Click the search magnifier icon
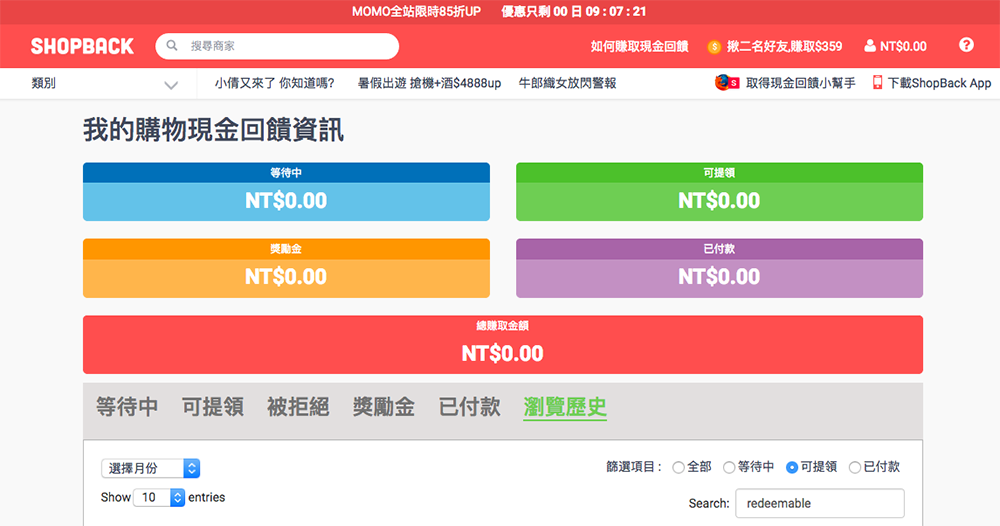 pyautogui.click(x=173, y=46)
